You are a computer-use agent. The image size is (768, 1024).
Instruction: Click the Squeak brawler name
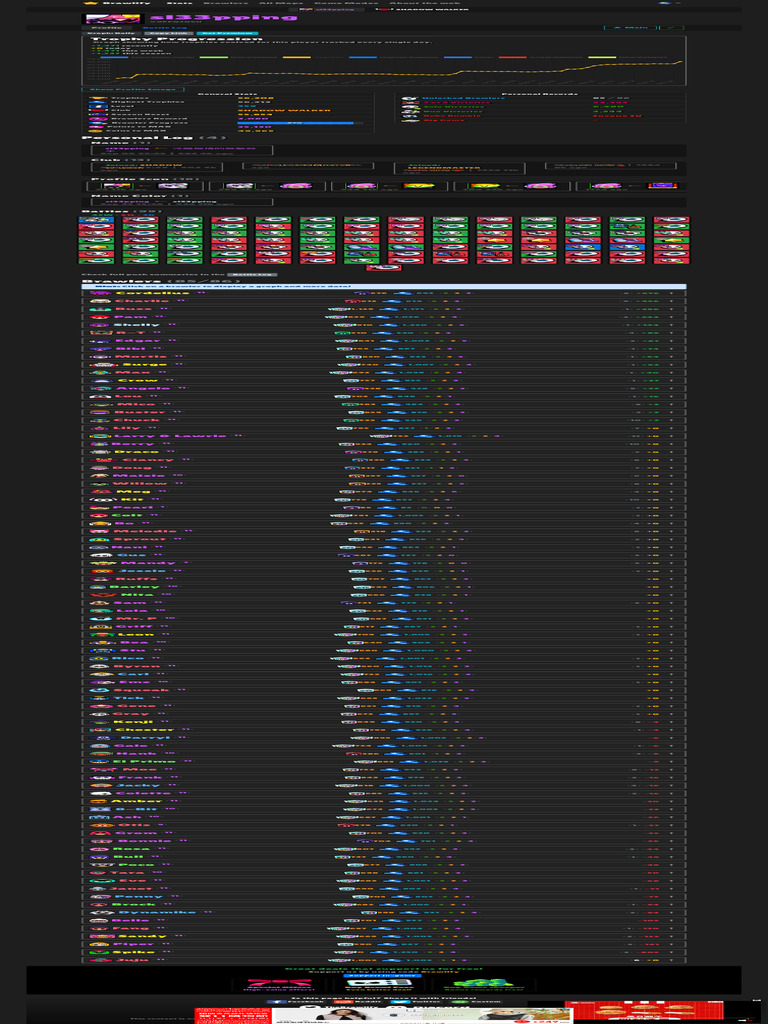click(x=142, y=690)
